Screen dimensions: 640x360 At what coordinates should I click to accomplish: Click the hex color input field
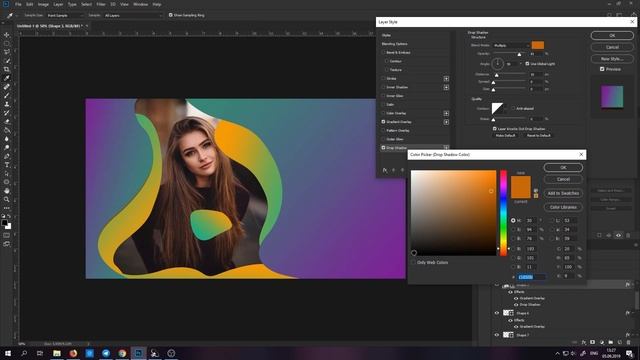pos(531,277)
